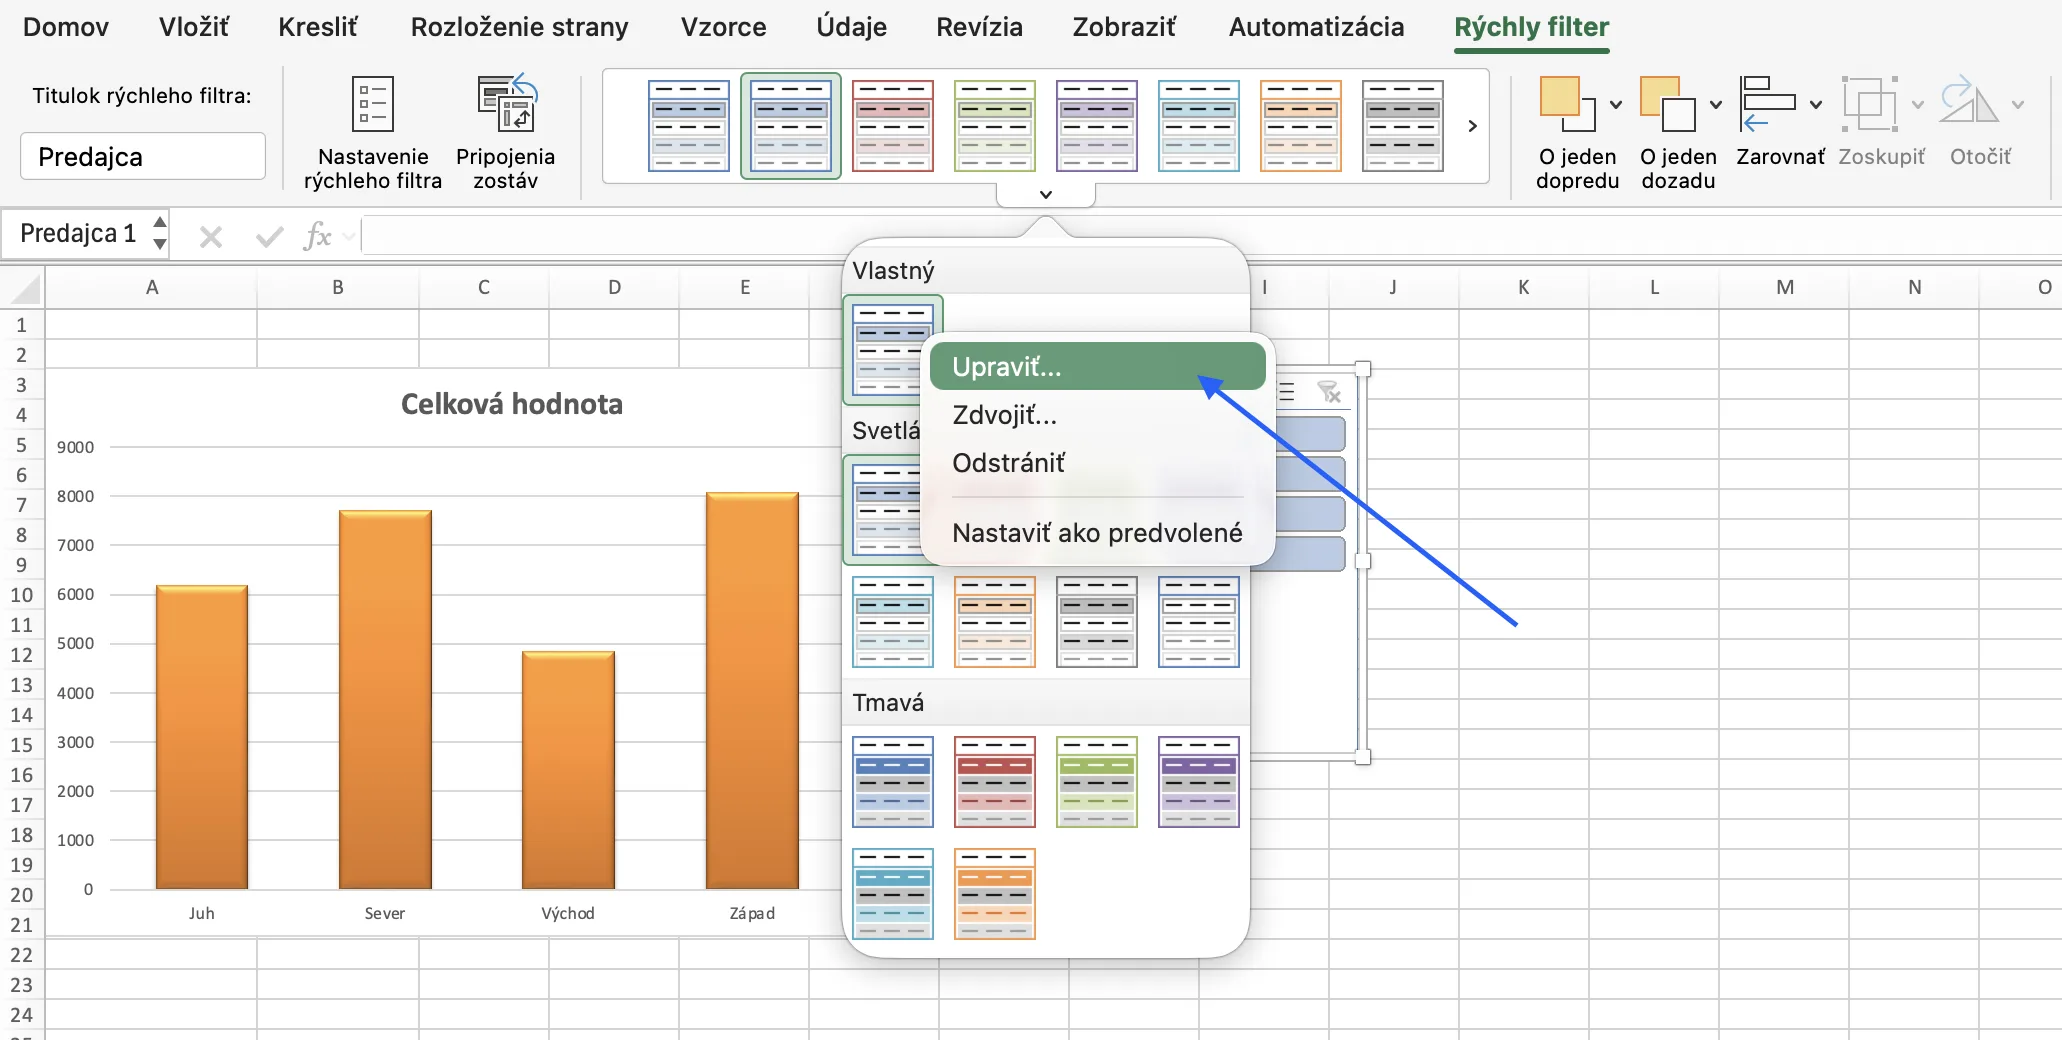The image size is (2062, 1040).
Task: Open Nastavenie rýchleho filtra settings
Action: (x=373, y=133)
